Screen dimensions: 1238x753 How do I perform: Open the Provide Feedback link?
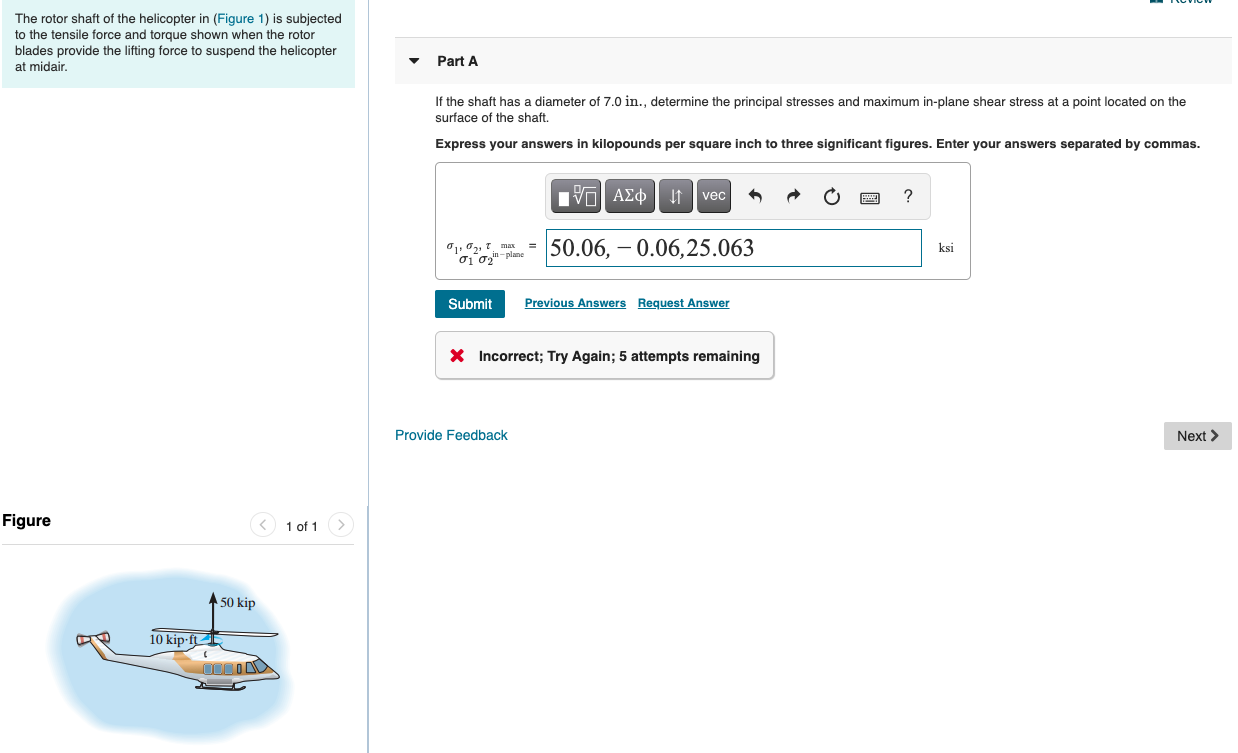pos(451,435)
